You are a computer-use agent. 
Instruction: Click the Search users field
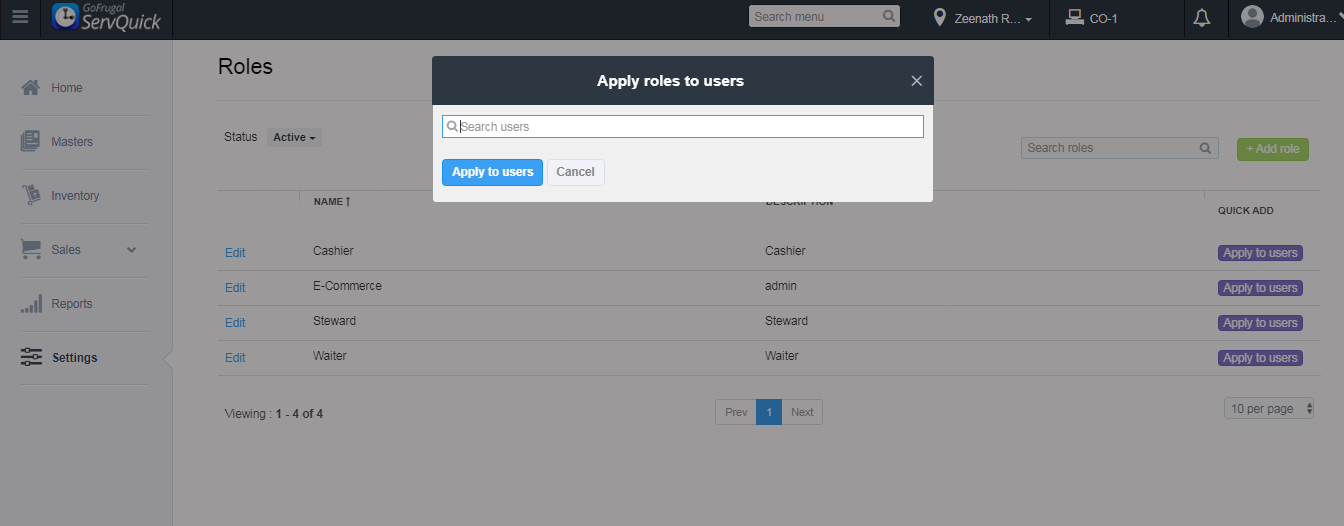690,127
